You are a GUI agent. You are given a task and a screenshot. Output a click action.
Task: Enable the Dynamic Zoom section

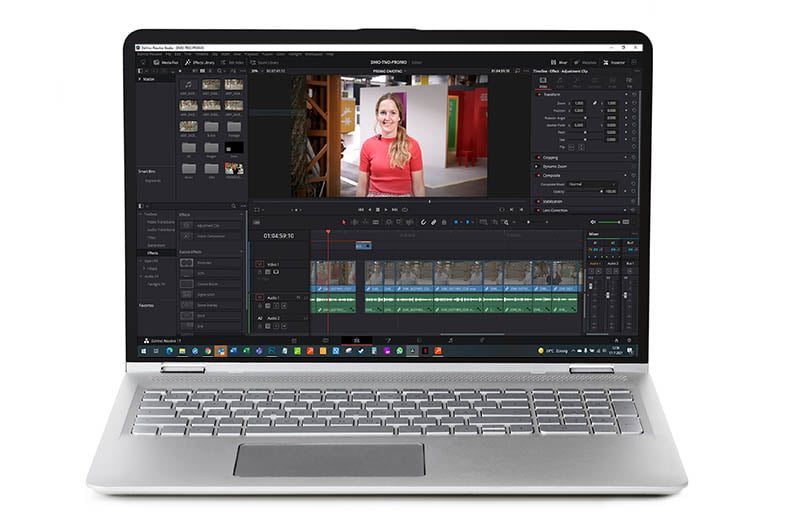[537, 166]
